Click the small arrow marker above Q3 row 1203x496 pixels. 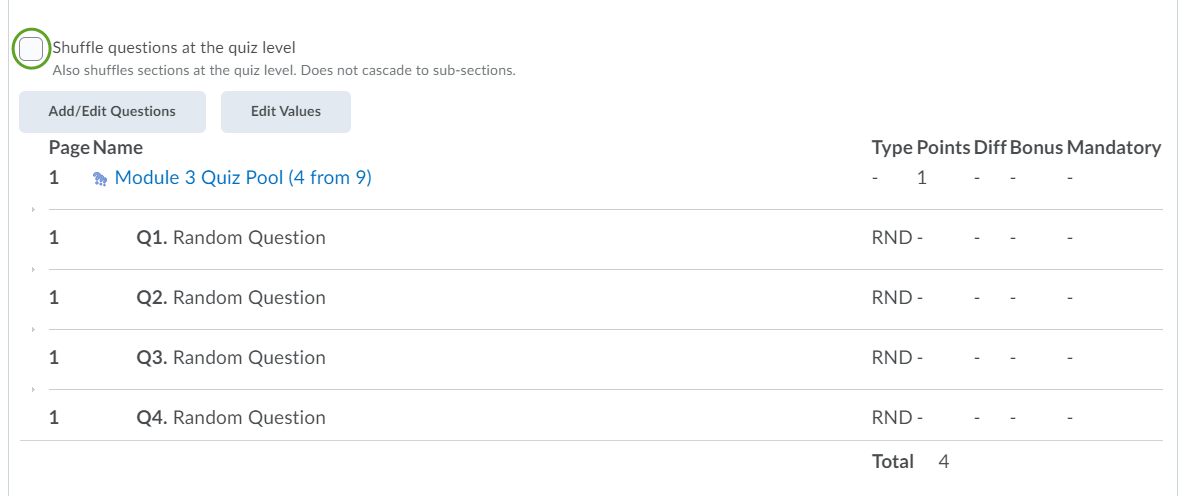33,329
